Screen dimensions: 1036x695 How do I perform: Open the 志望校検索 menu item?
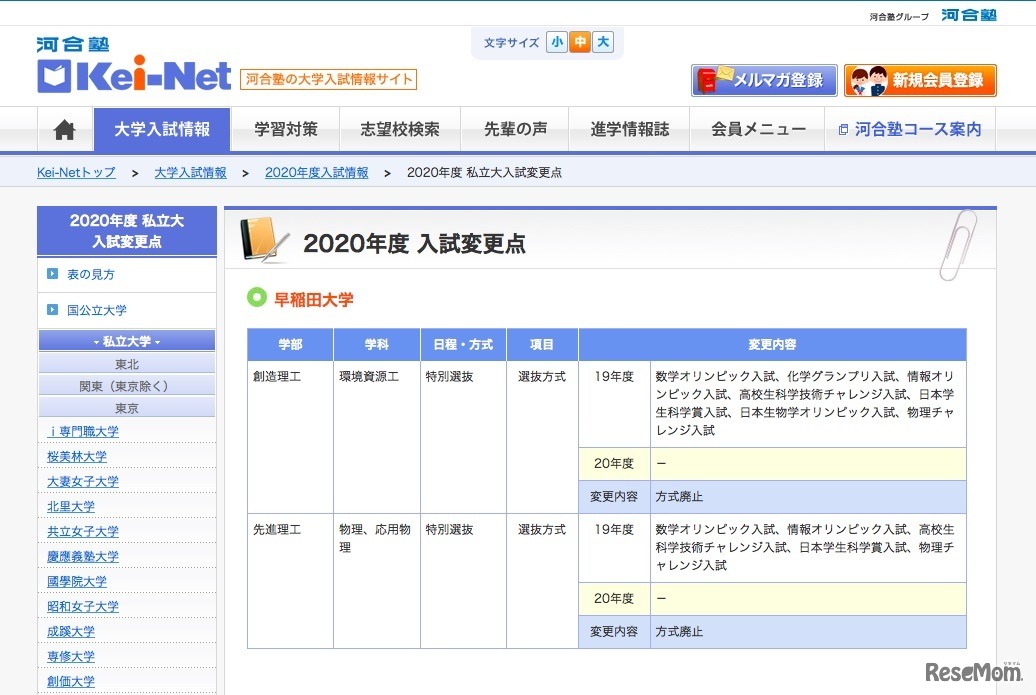pyautogui.click(x=400, y=129)
